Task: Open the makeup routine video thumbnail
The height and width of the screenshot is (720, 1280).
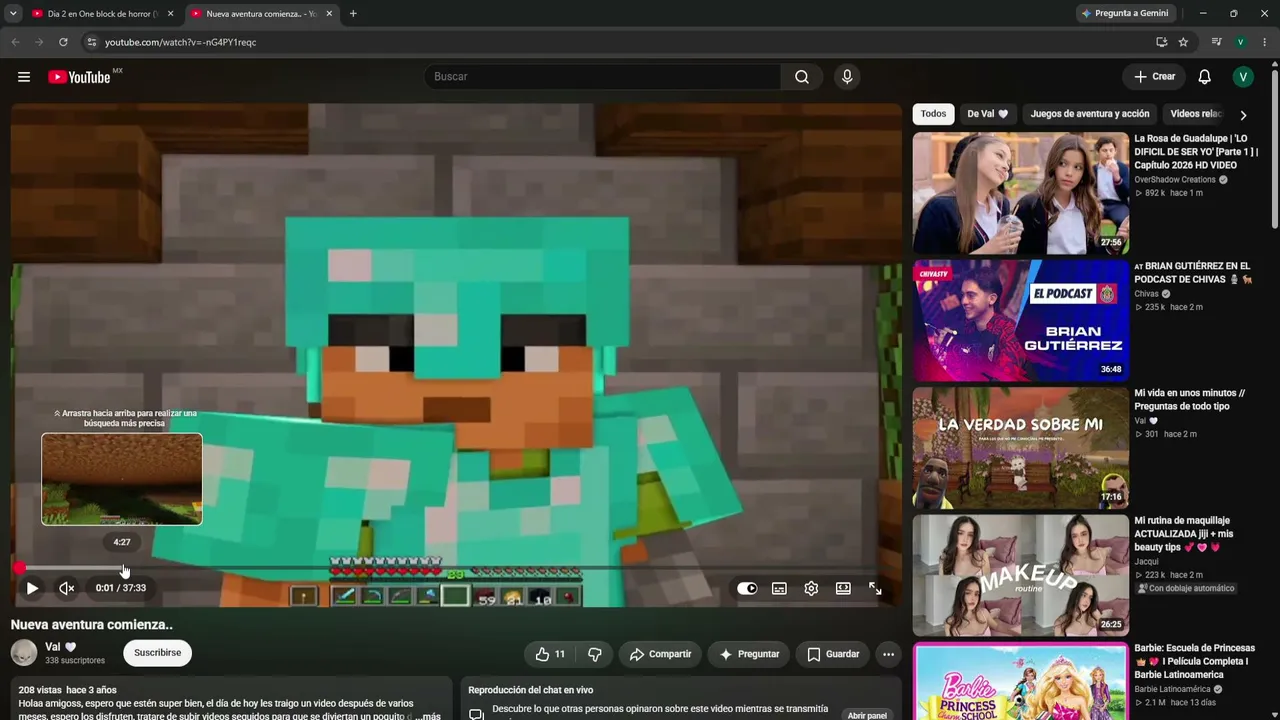Action: (x=1020, y=576)
